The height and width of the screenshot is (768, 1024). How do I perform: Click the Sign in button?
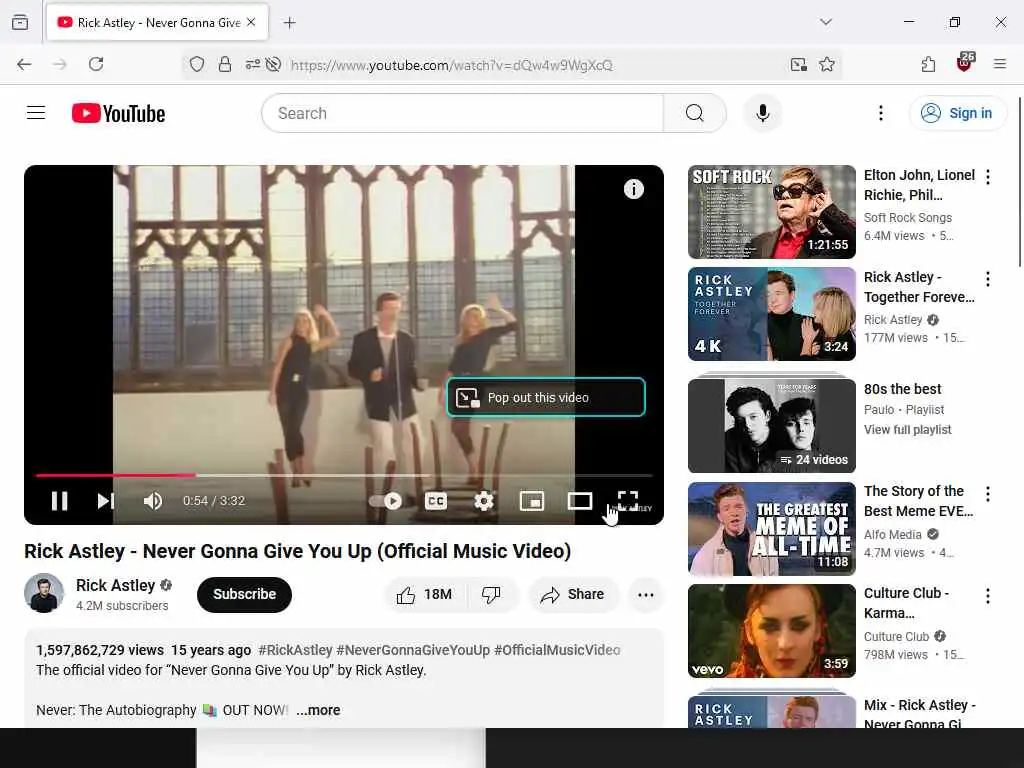(957, 113)
